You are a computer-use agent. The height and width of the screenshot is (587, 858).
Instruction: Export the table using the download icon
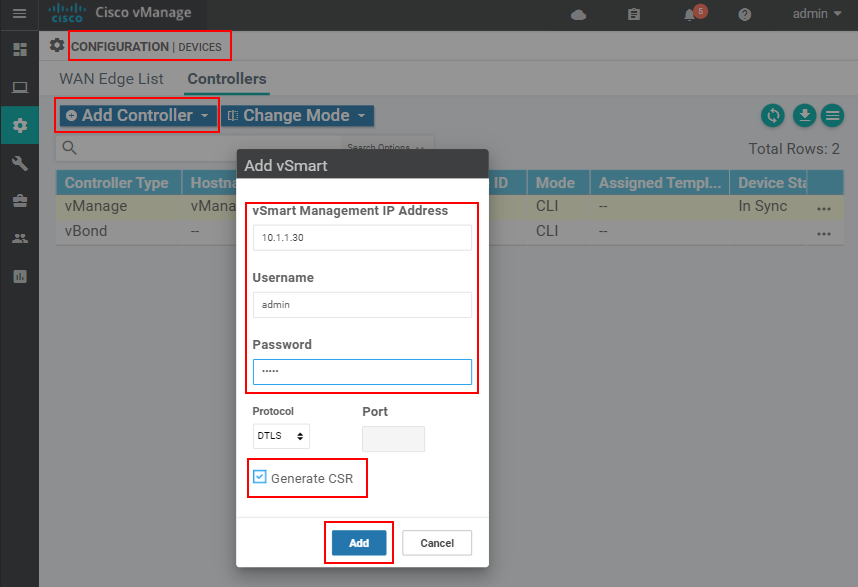(804, 116)
